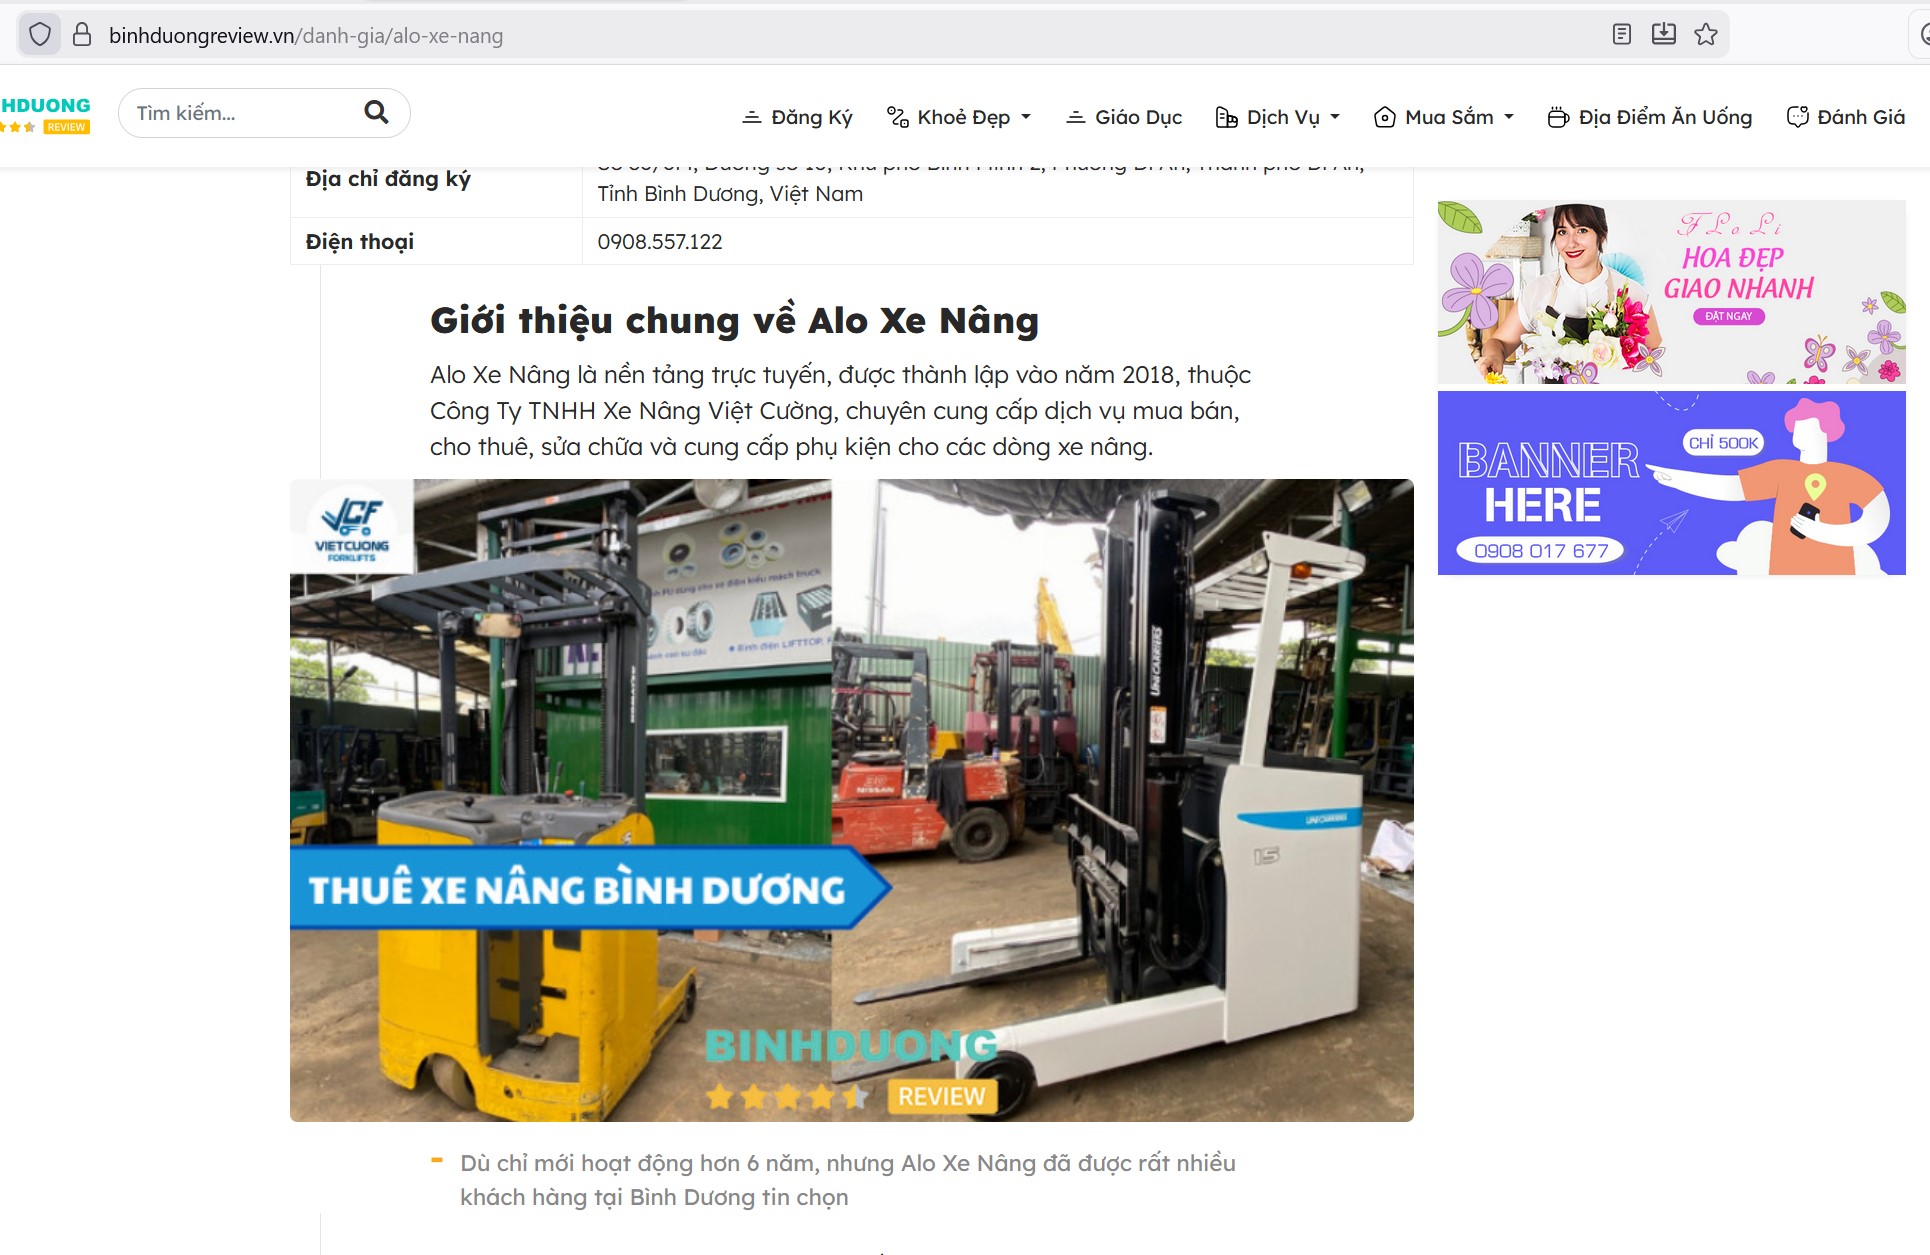Click the search magnifier icon
The height and width of the screenshot is (1255, 1930).
pos(375,112)
